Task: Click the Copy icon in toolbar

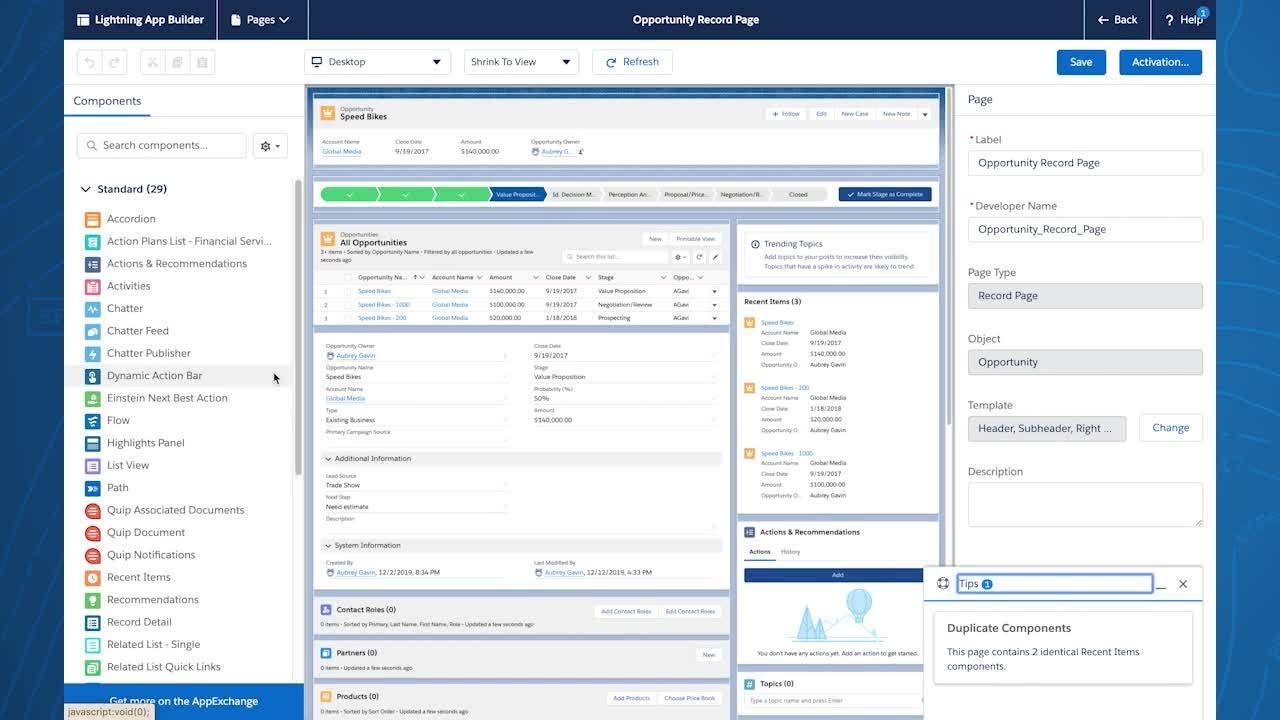Action: click(178, 62)
